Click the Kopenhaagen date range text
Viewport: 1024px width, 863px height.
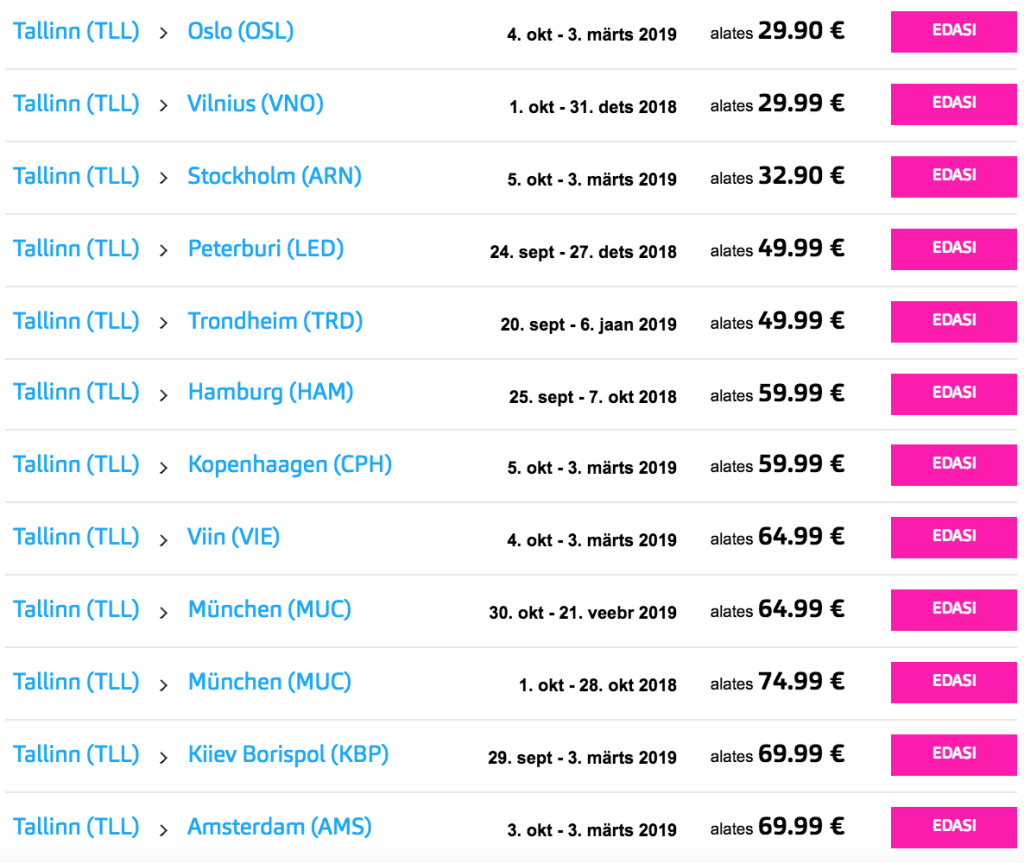tap(592, 467)
